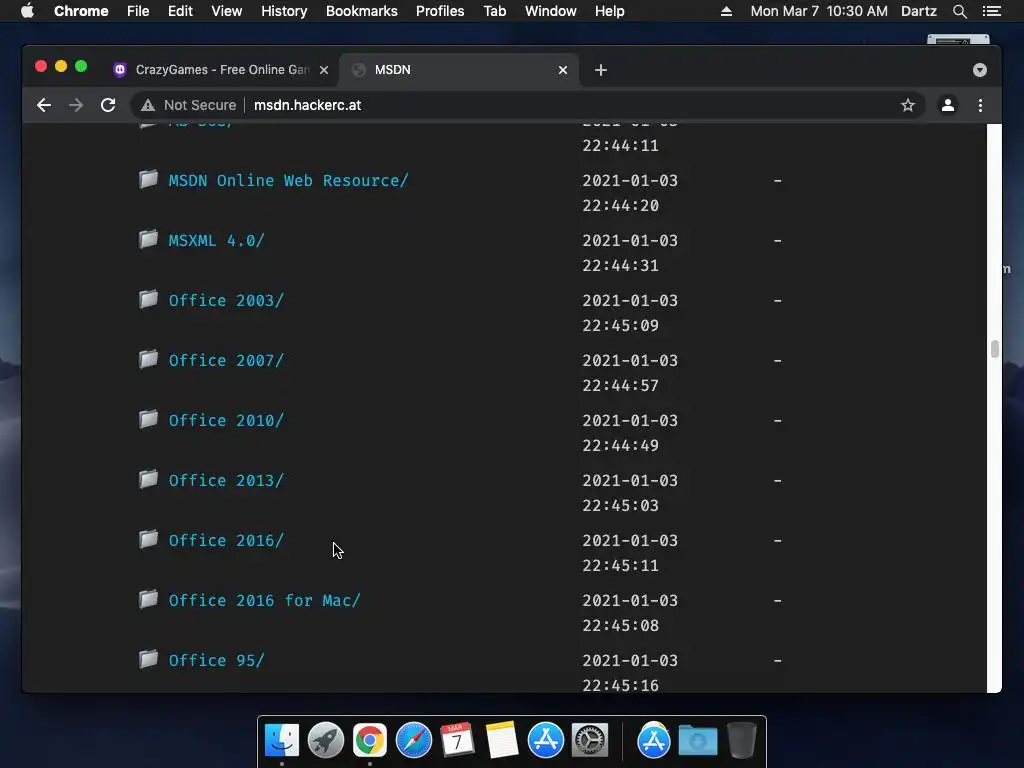This screenshot has width=1024, height=768.
Task: Click the eject icon in menu bar
Action: tap(726, 11)
